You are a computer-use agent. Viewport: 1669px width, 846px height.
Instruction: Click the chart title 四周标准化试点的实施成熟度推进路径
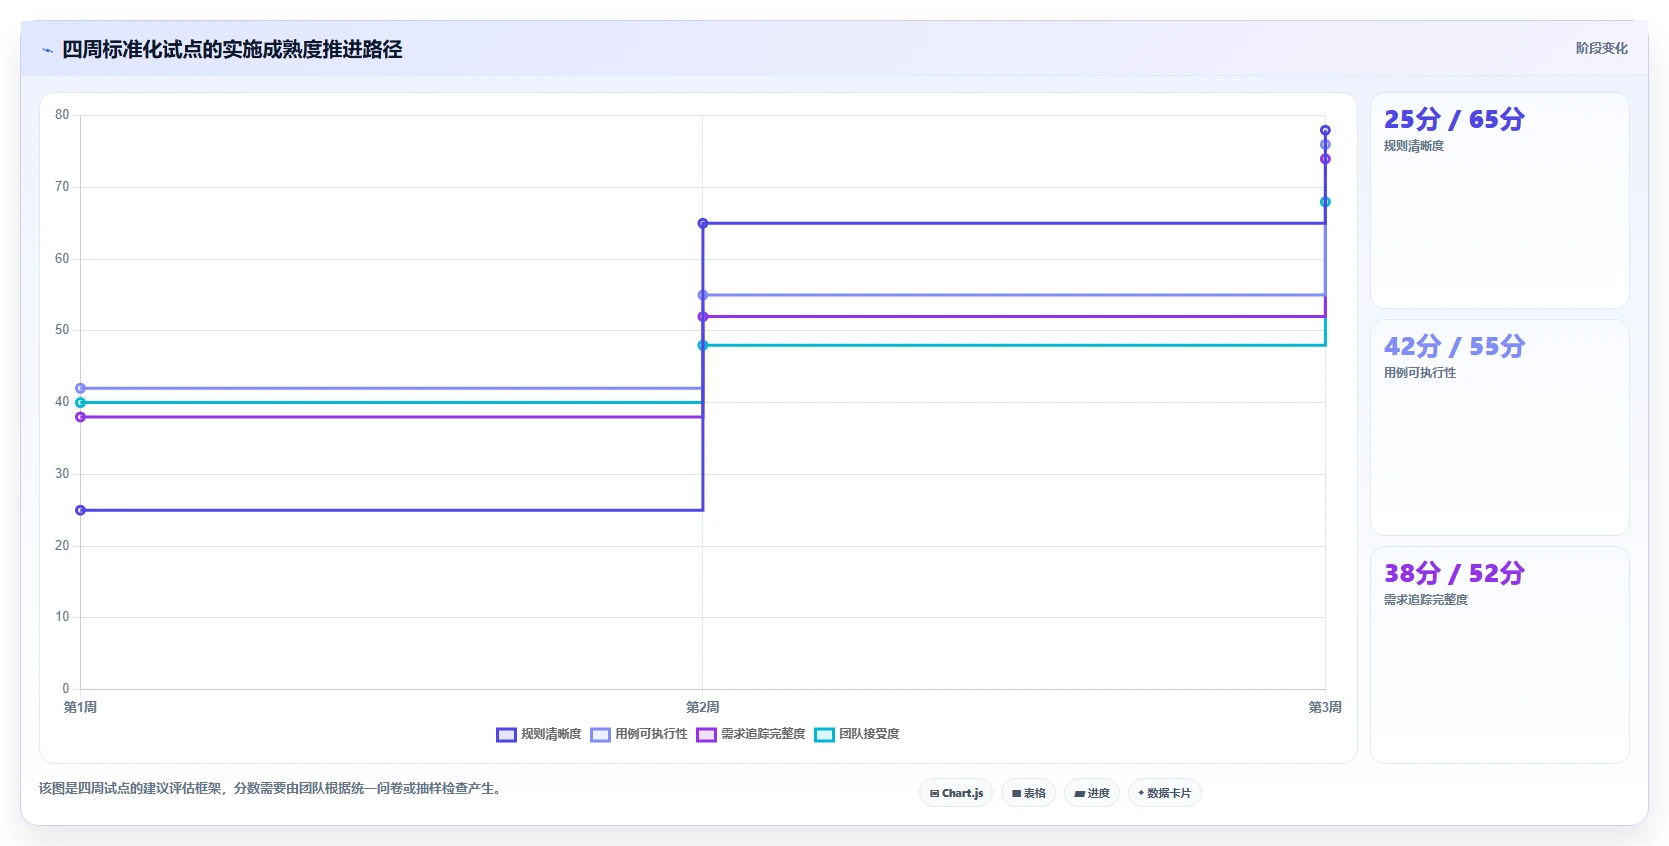coord(232,50)
